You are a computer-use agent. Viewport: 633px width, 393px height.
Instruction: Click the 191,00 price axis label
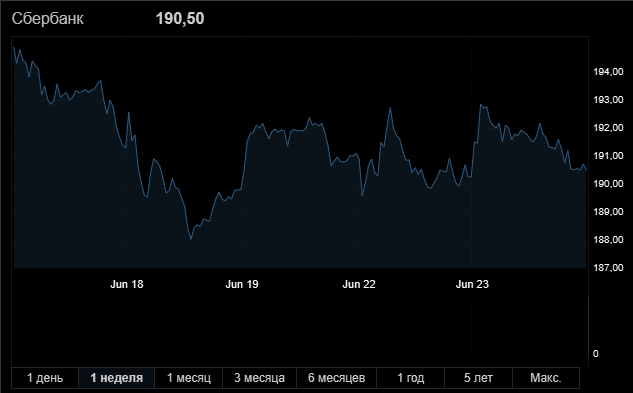click(608, 156)
